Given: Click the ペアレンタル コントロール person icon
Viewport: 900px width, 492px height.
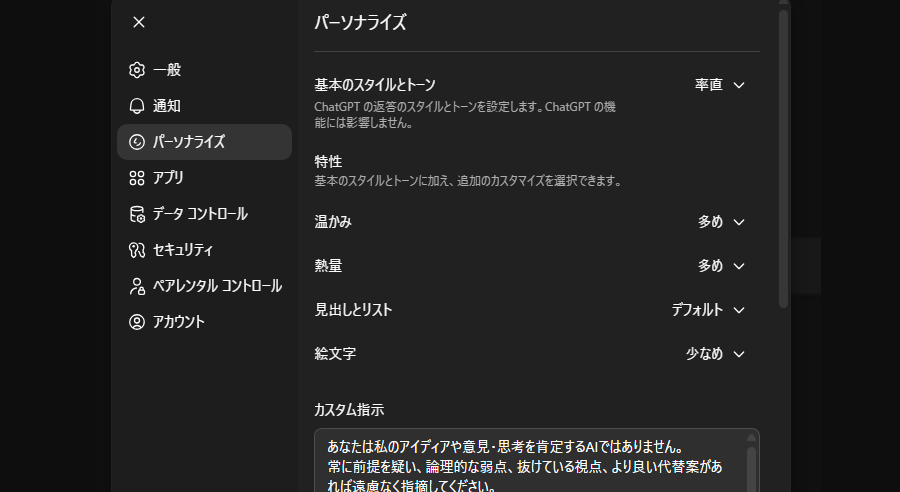Looking at the screenshot, I should pyautogui.click(x=137, y=286).
